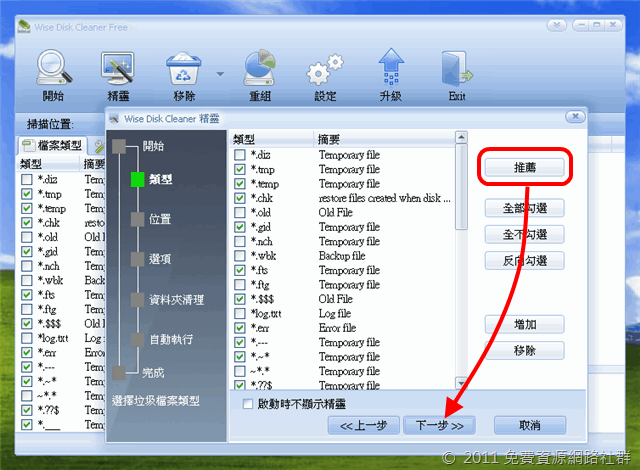The height and width of the screenshot is (470, 640).
Task: Click the 類型 column header in main window
Action: tap(49, 164)
